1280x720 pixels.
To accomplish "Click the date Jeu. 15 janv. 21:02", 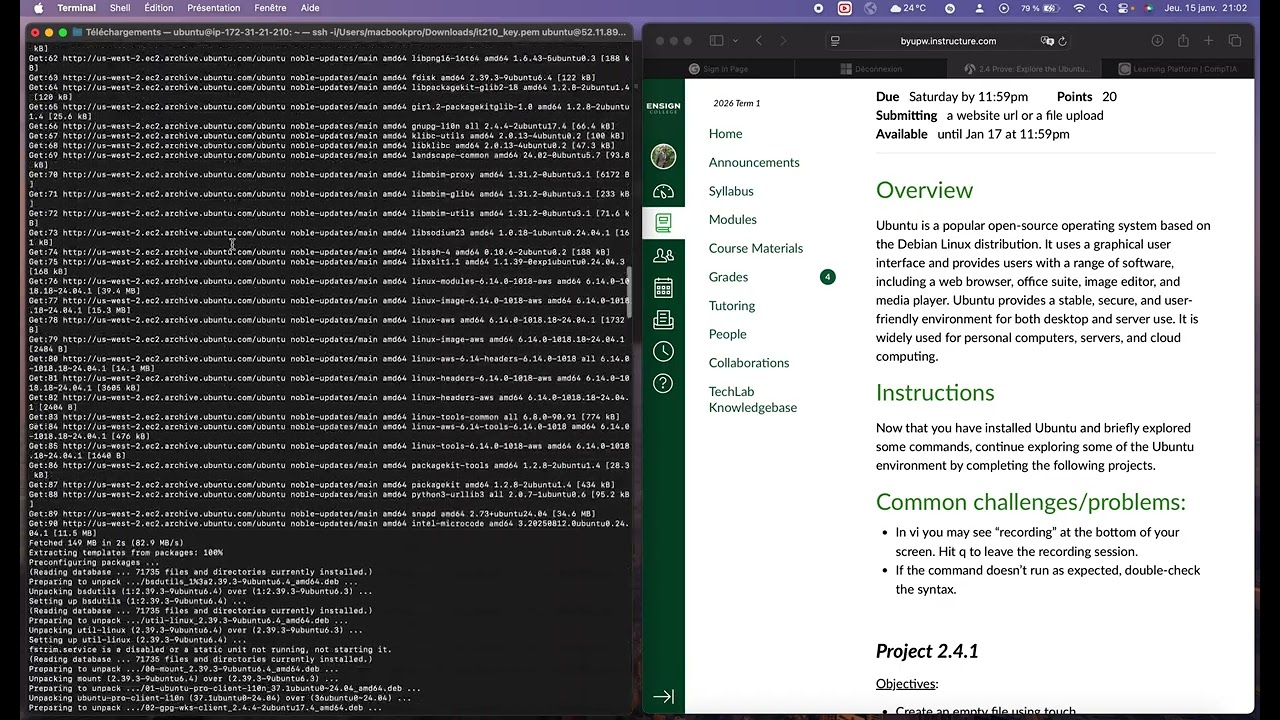I will point(1204,8).
